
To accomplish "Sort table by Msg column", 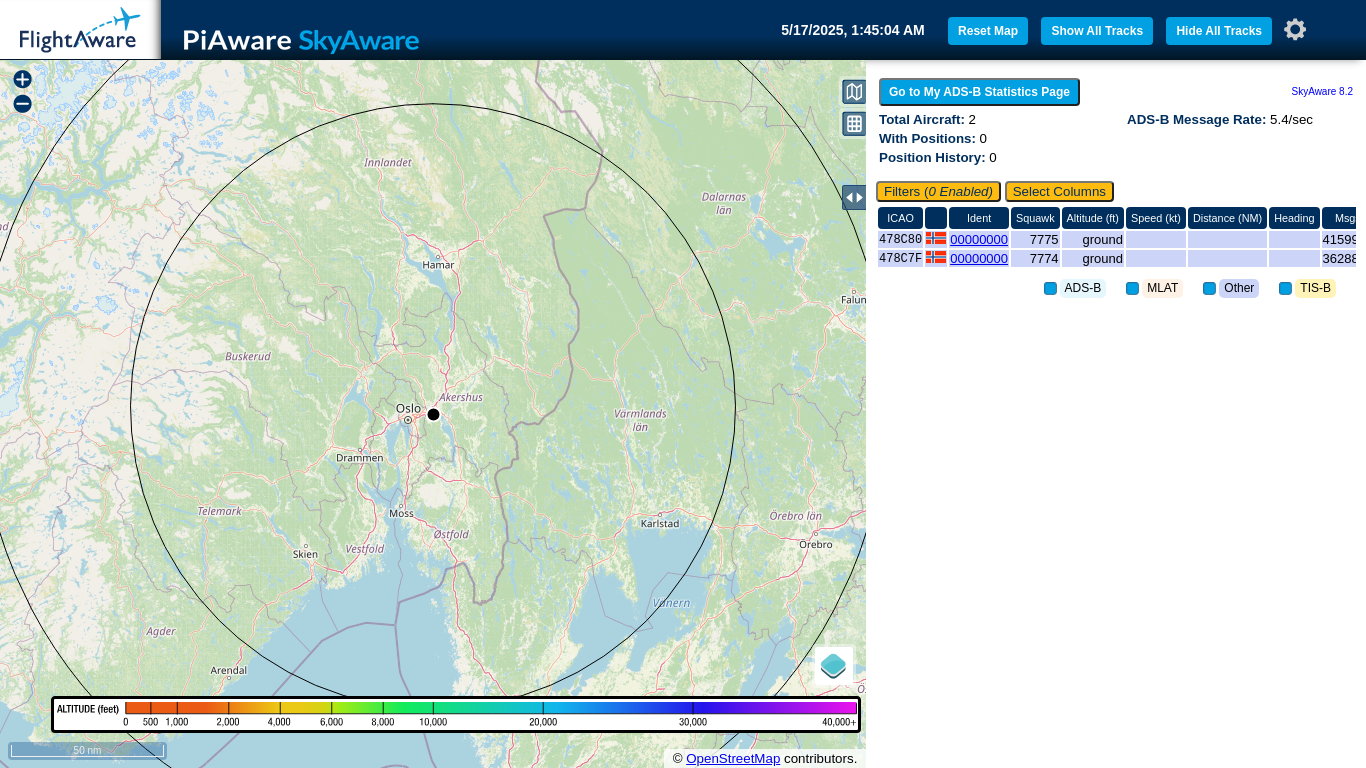I will [x=1340, y=218].
